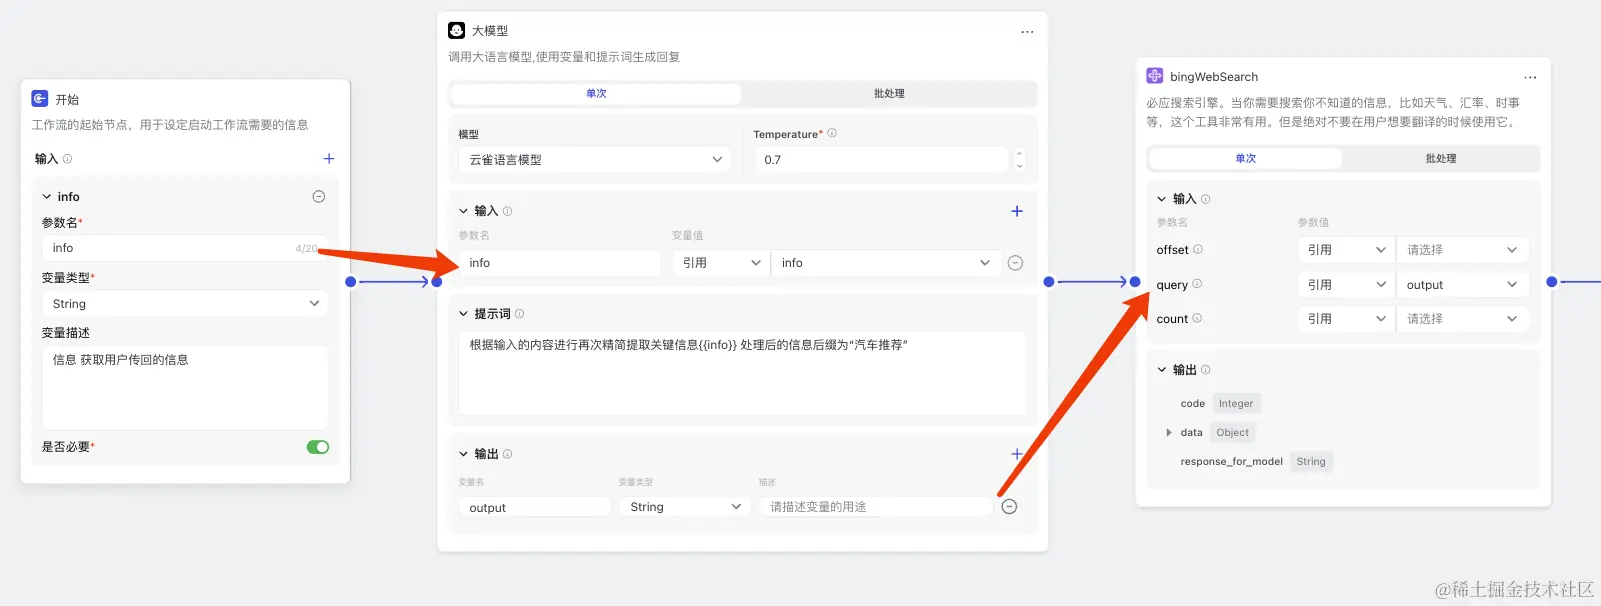Remove the info parameter in 开始 node
1601x606 pixels.
point(319,197)
